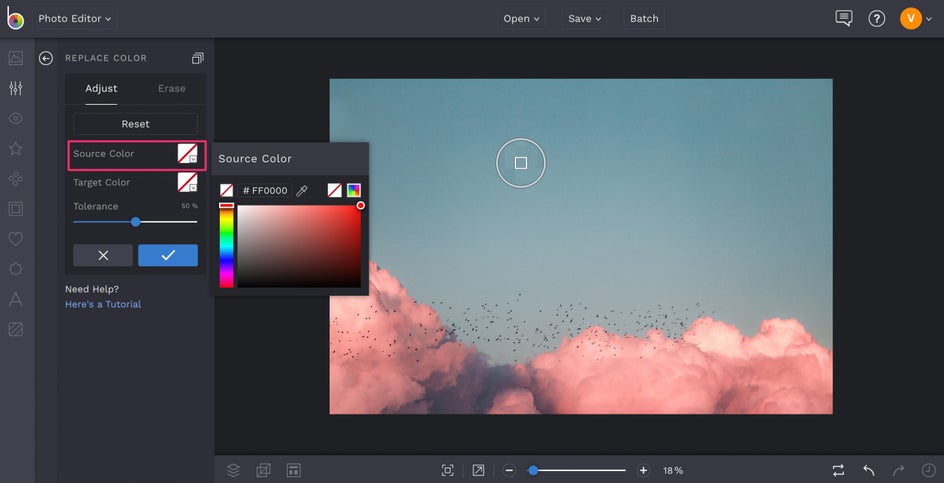Viewport: 944px width, 483px height.
Task: Click the Target Color swatch
Action: (x=187, y=182)
